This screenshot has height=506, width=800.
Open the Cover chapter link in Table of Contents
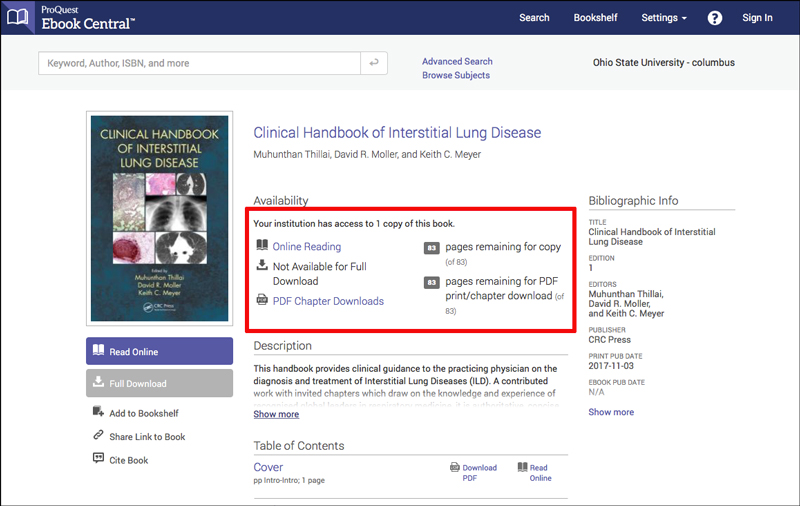(268, 467)
